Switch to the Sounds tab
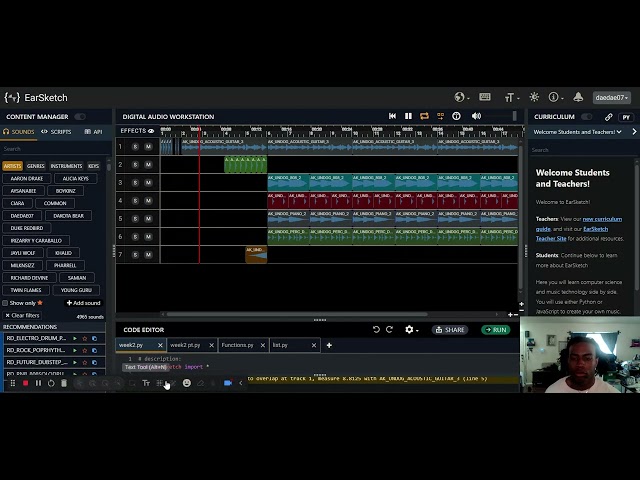The width and height of the screenshot is (640, 480). (x=19, y=132)
